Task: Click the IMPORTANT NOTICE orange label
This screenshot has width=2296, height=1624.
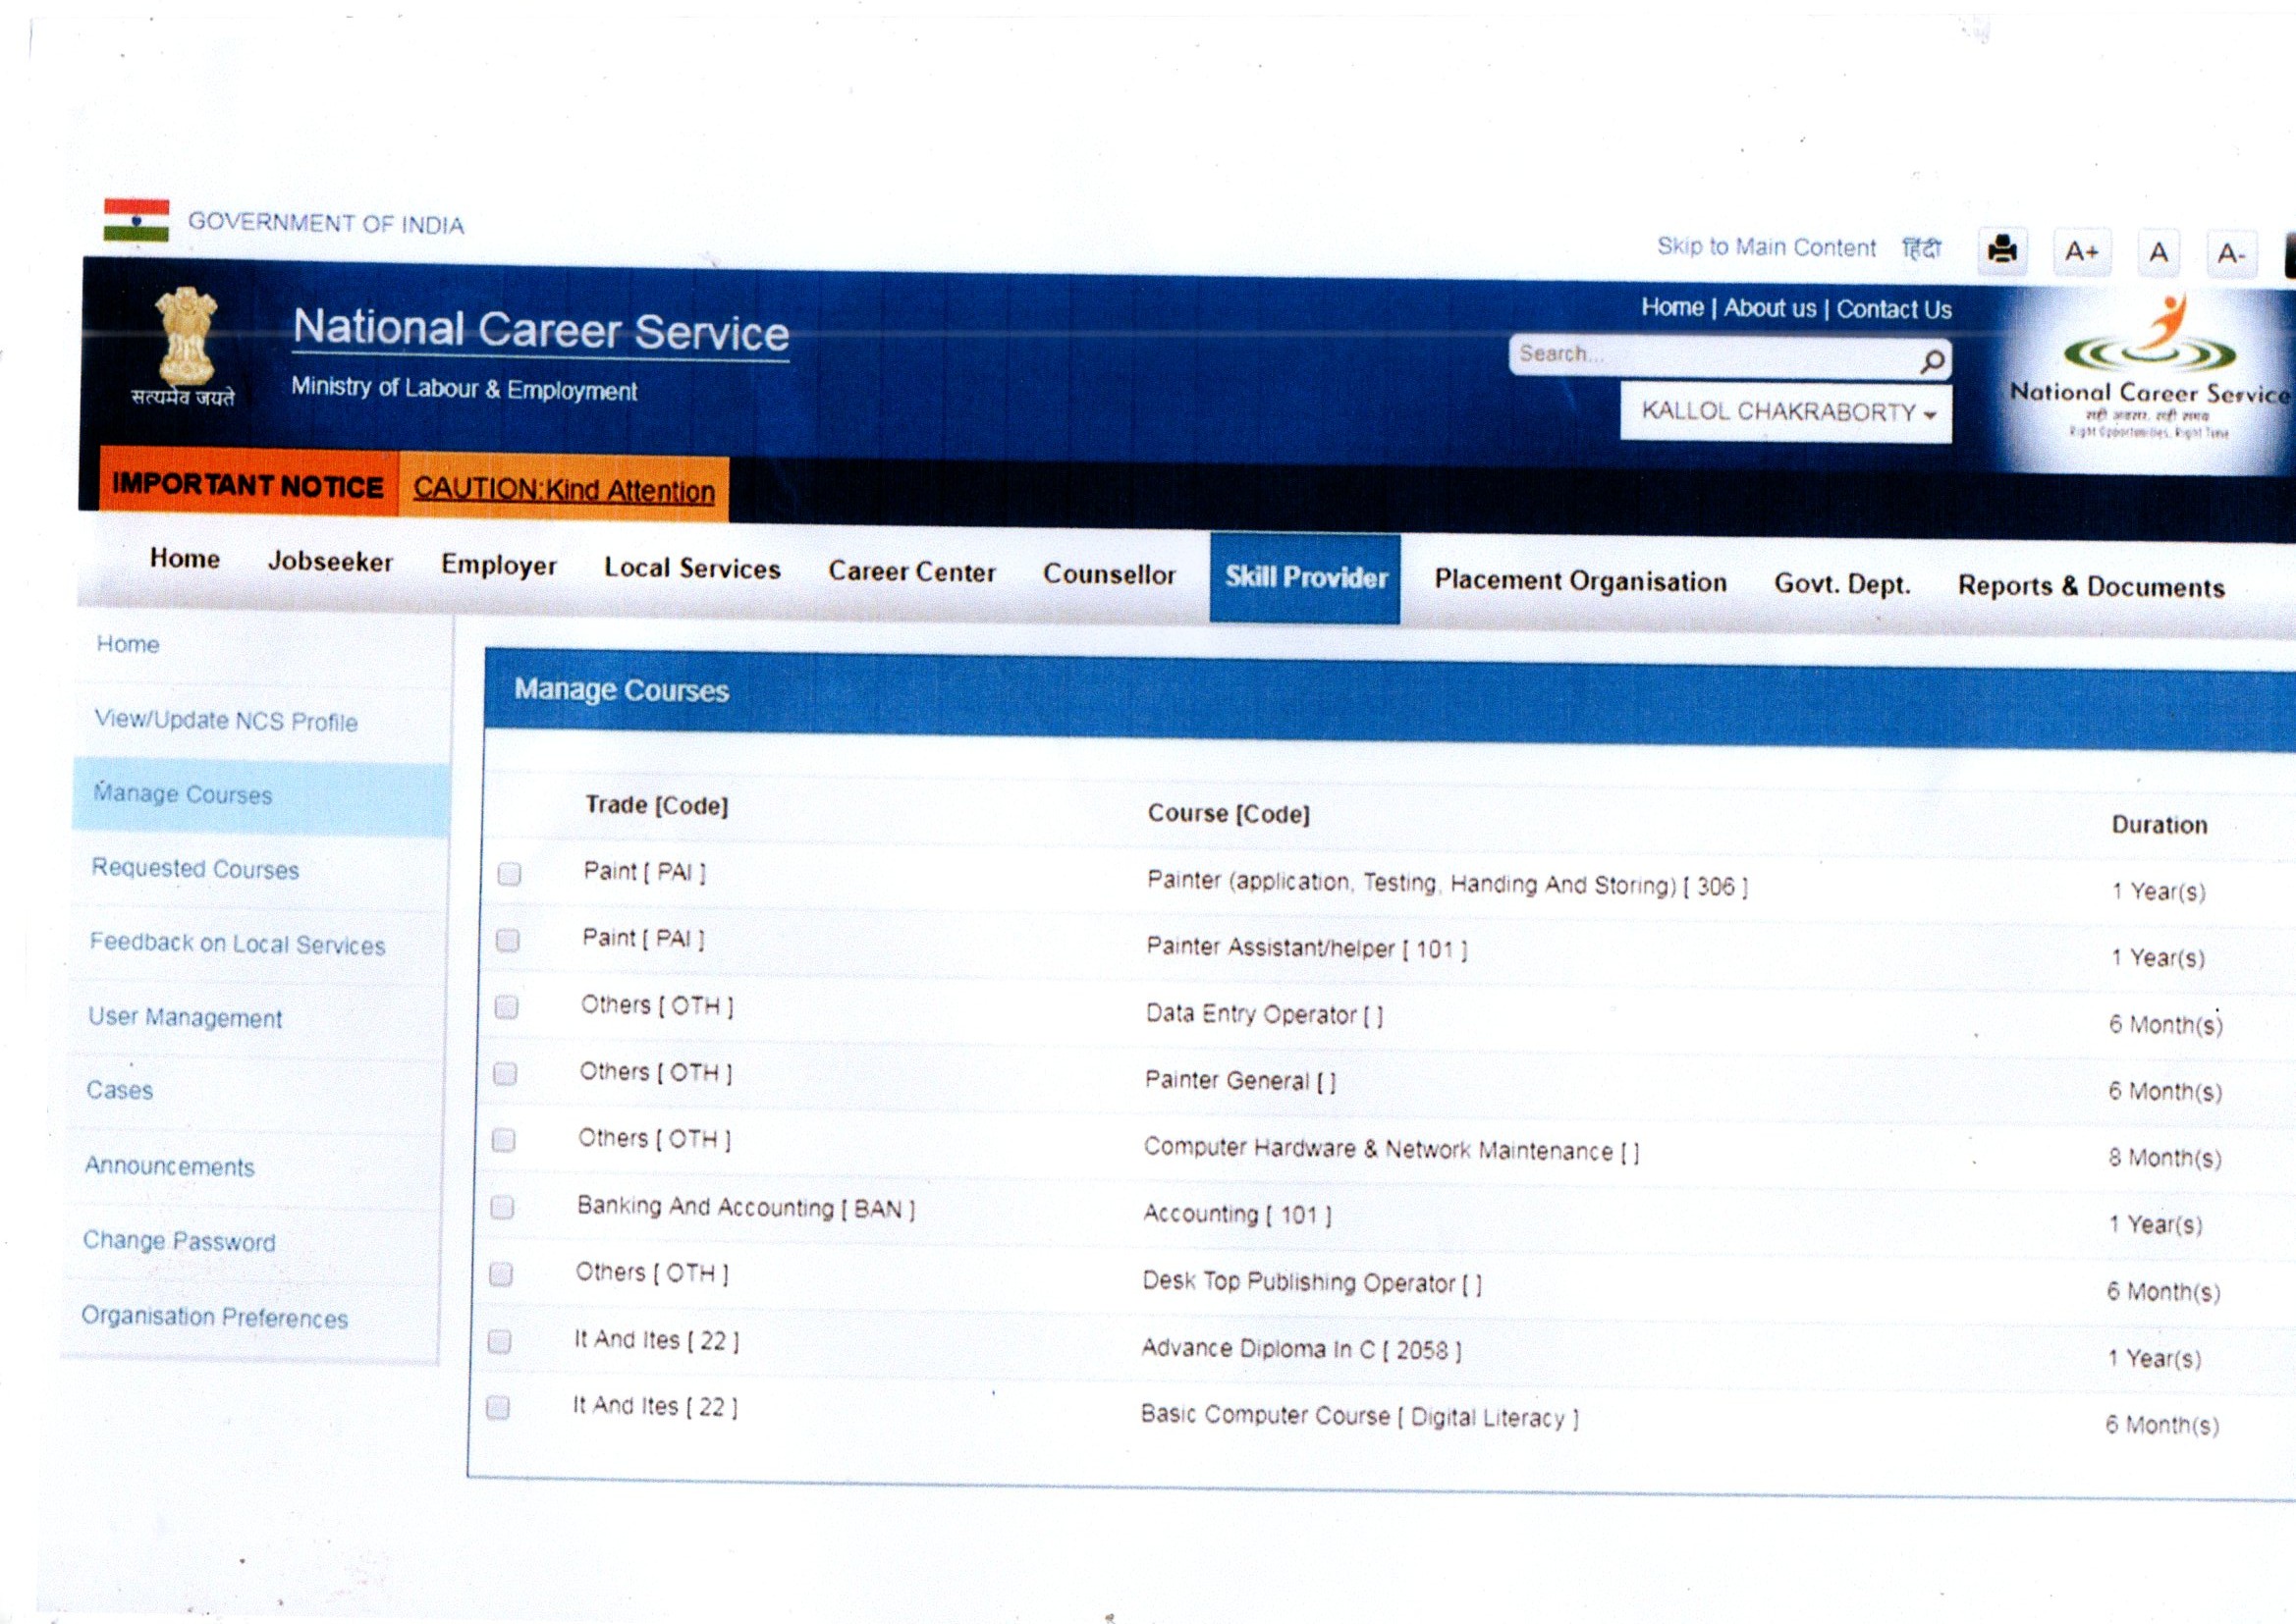Action: pyautogui.click(x=248, y=485)
